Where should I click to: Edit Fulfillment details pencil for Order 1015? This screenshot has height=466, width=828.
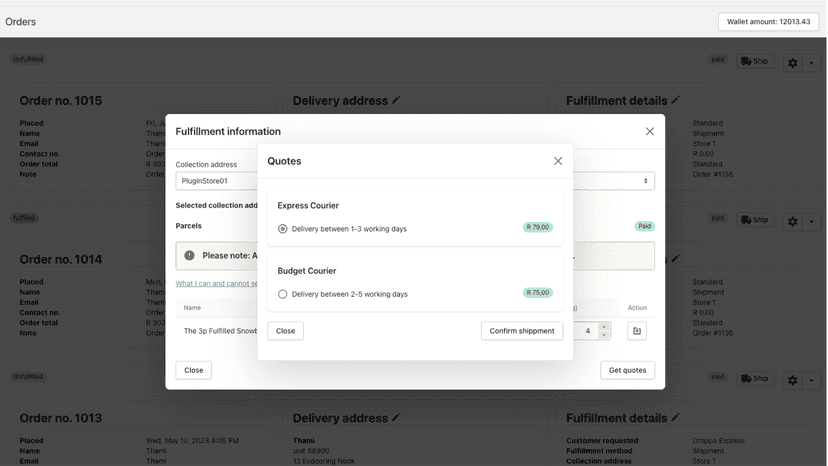(675, 100)
